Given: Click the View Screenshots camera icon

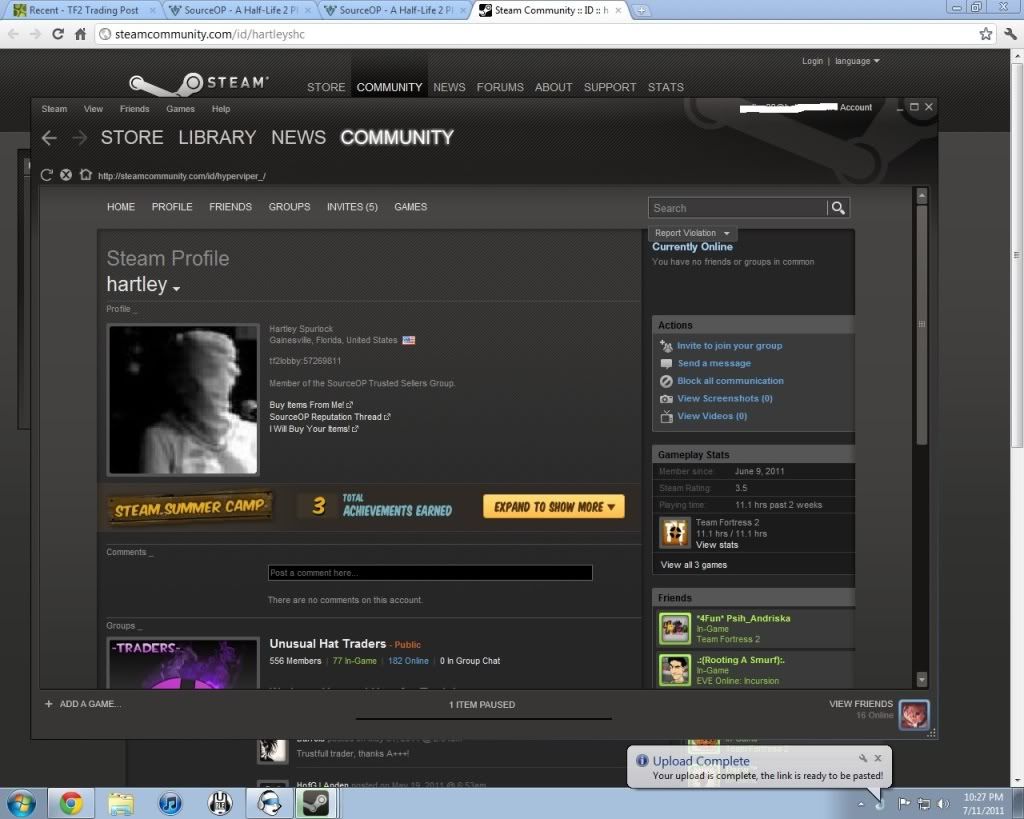Looking at the screenshot, I should point(666,399).
